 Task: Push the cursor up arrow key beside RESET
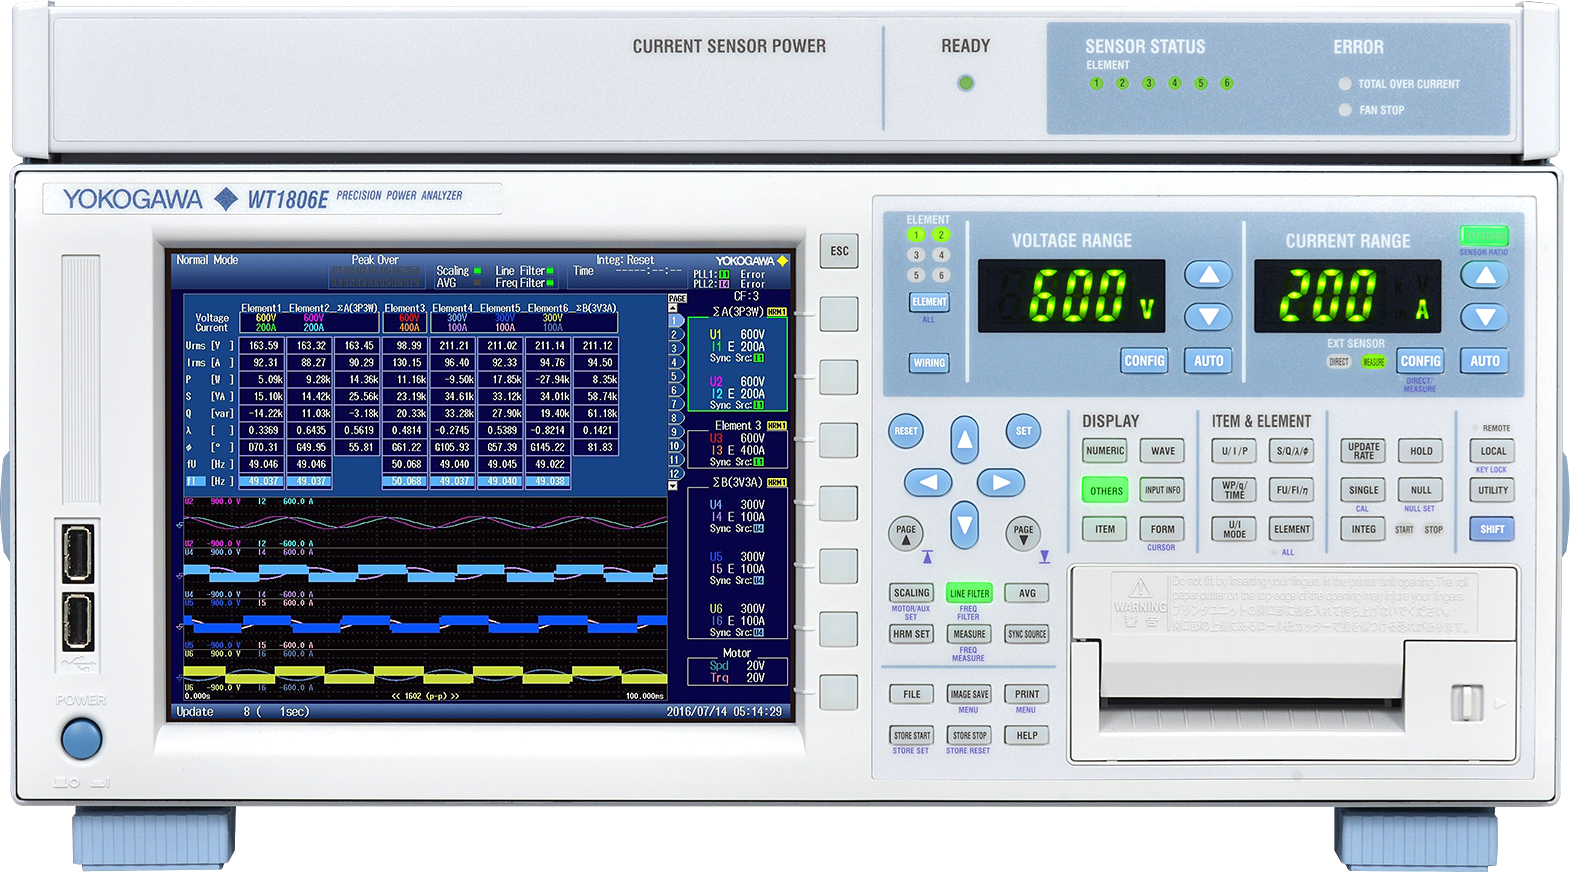(x=964, y=438)
